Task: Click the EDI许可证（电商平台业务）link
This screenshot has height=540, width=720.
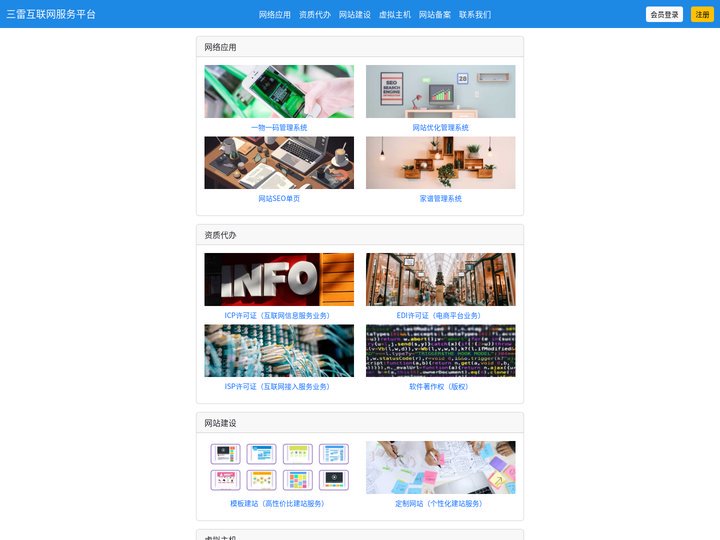Action: pos(439,315)
